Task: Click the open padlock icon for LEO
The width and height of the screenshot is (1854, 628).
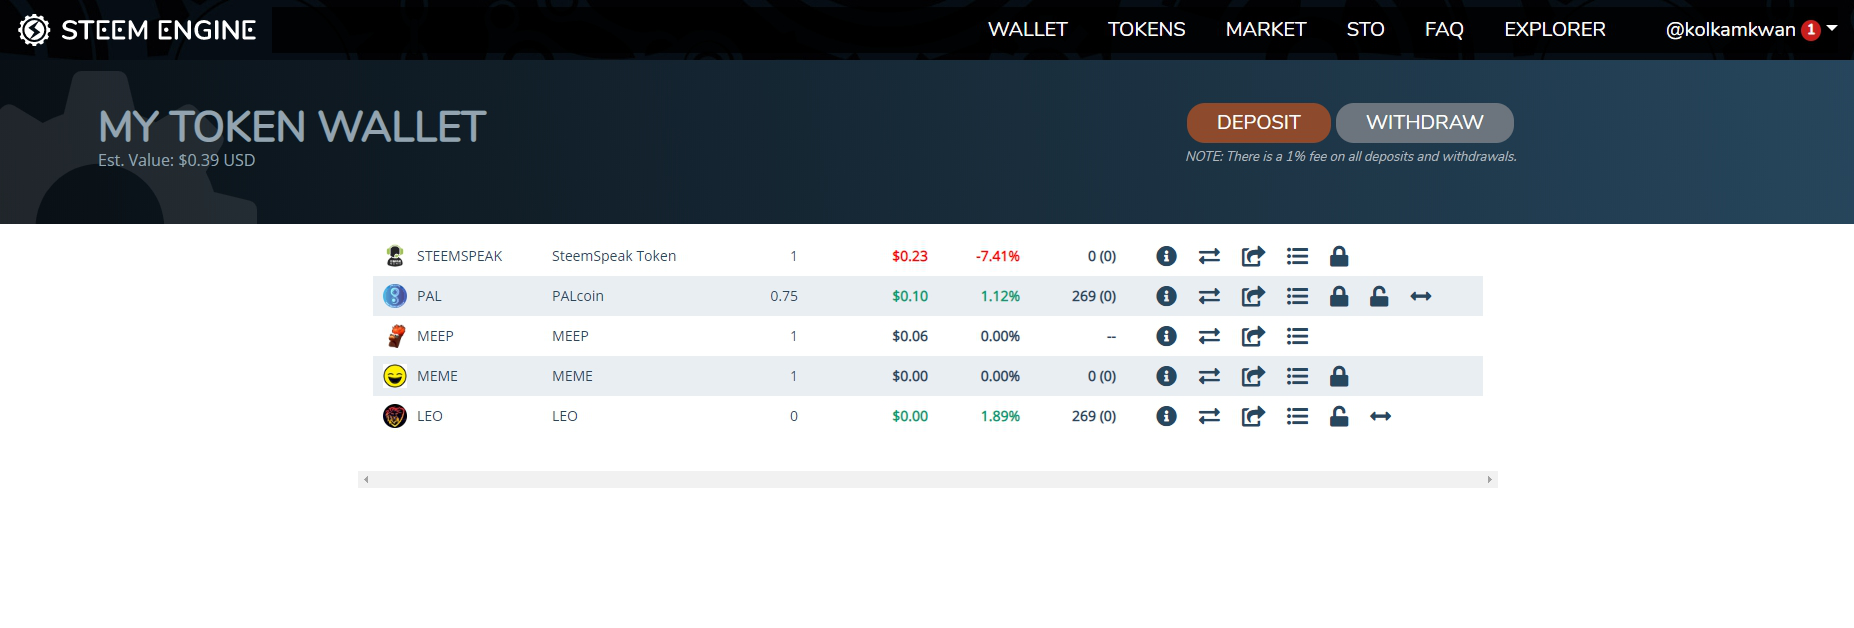Action: [1339, 416]
